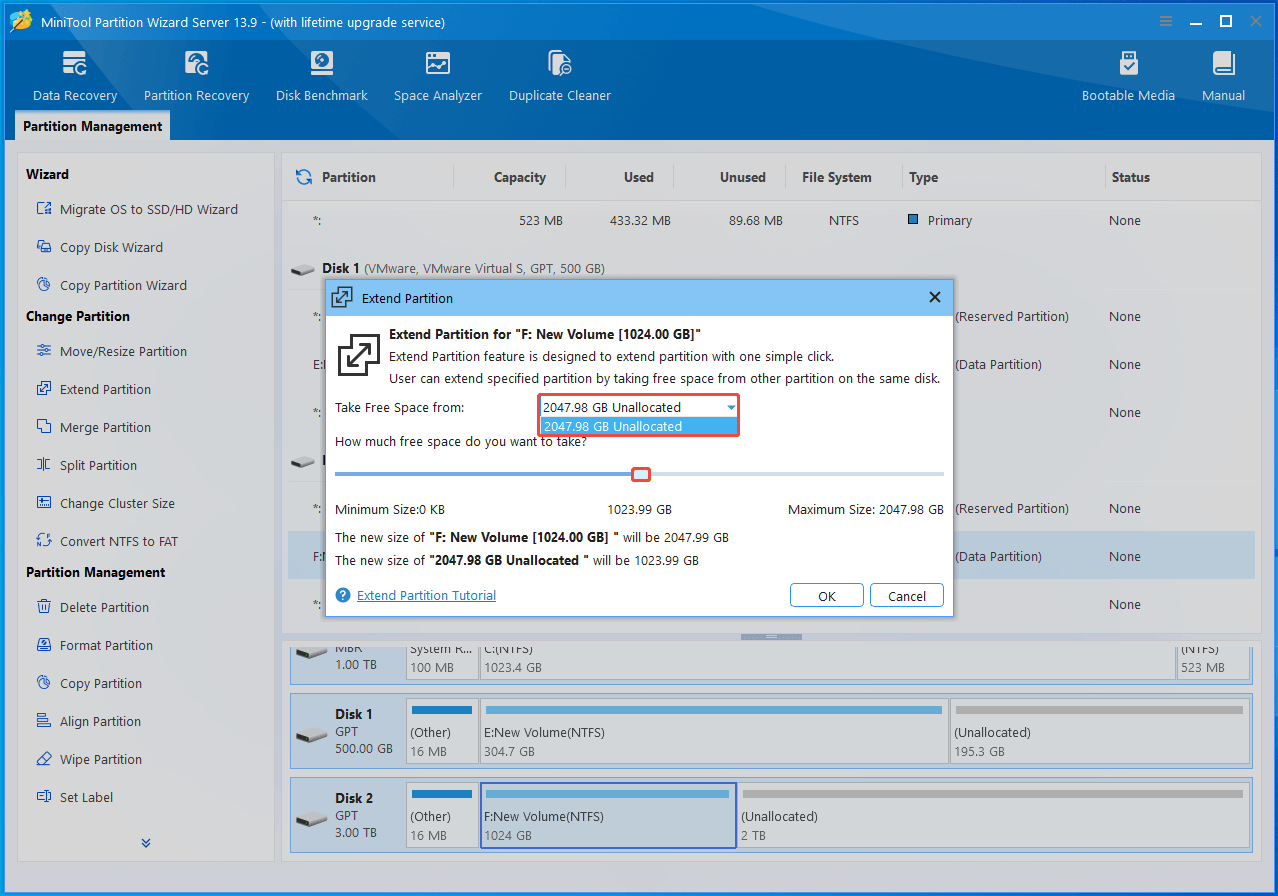Select F:New Volume block on Disk 2
Screen dimensions: 1278x896
point(608,816)
